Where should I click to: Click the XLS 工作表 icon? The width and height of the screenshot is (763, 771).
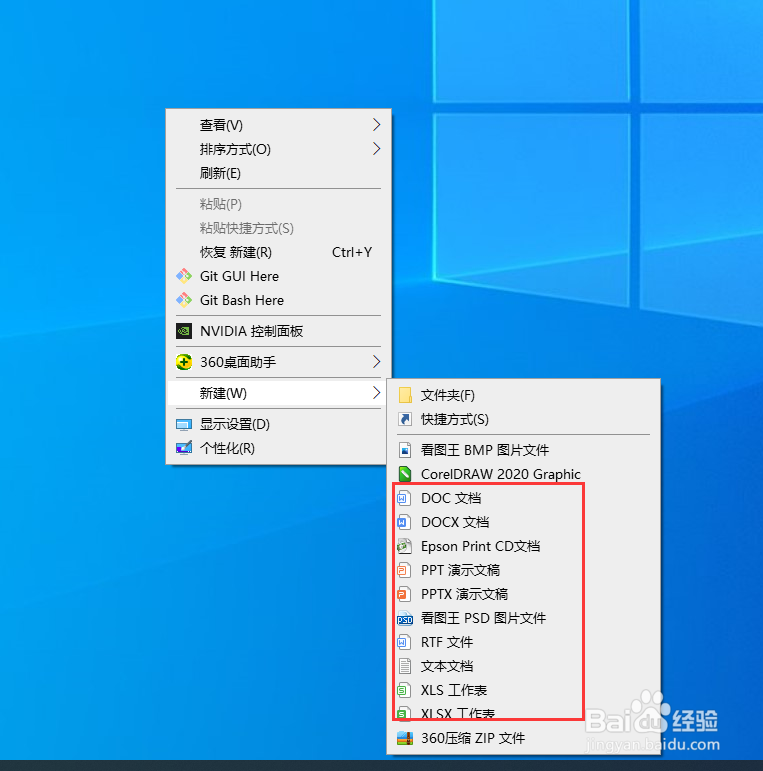coord(403,690)
